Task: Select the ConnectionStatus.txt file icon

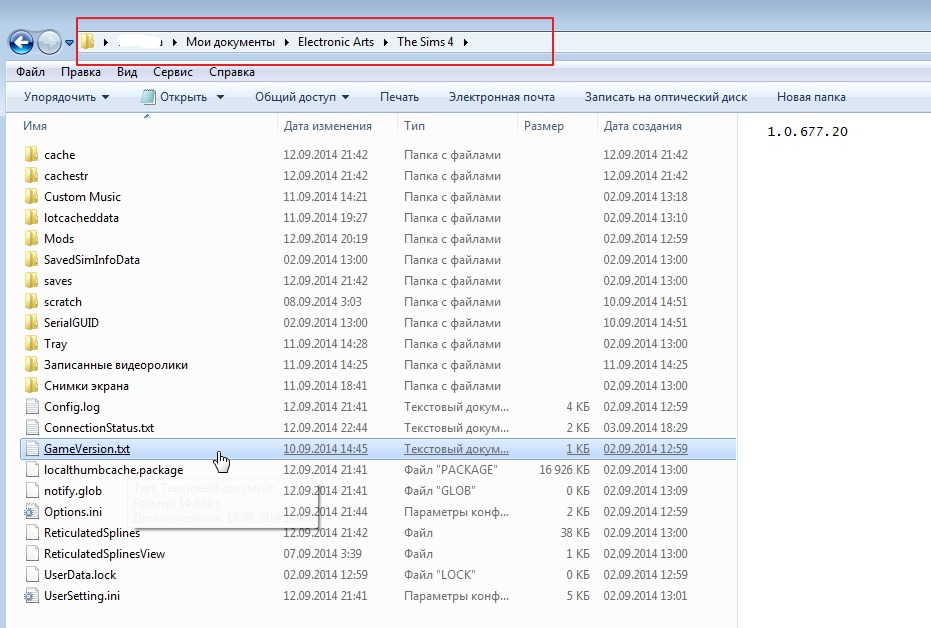Action: 32,427
